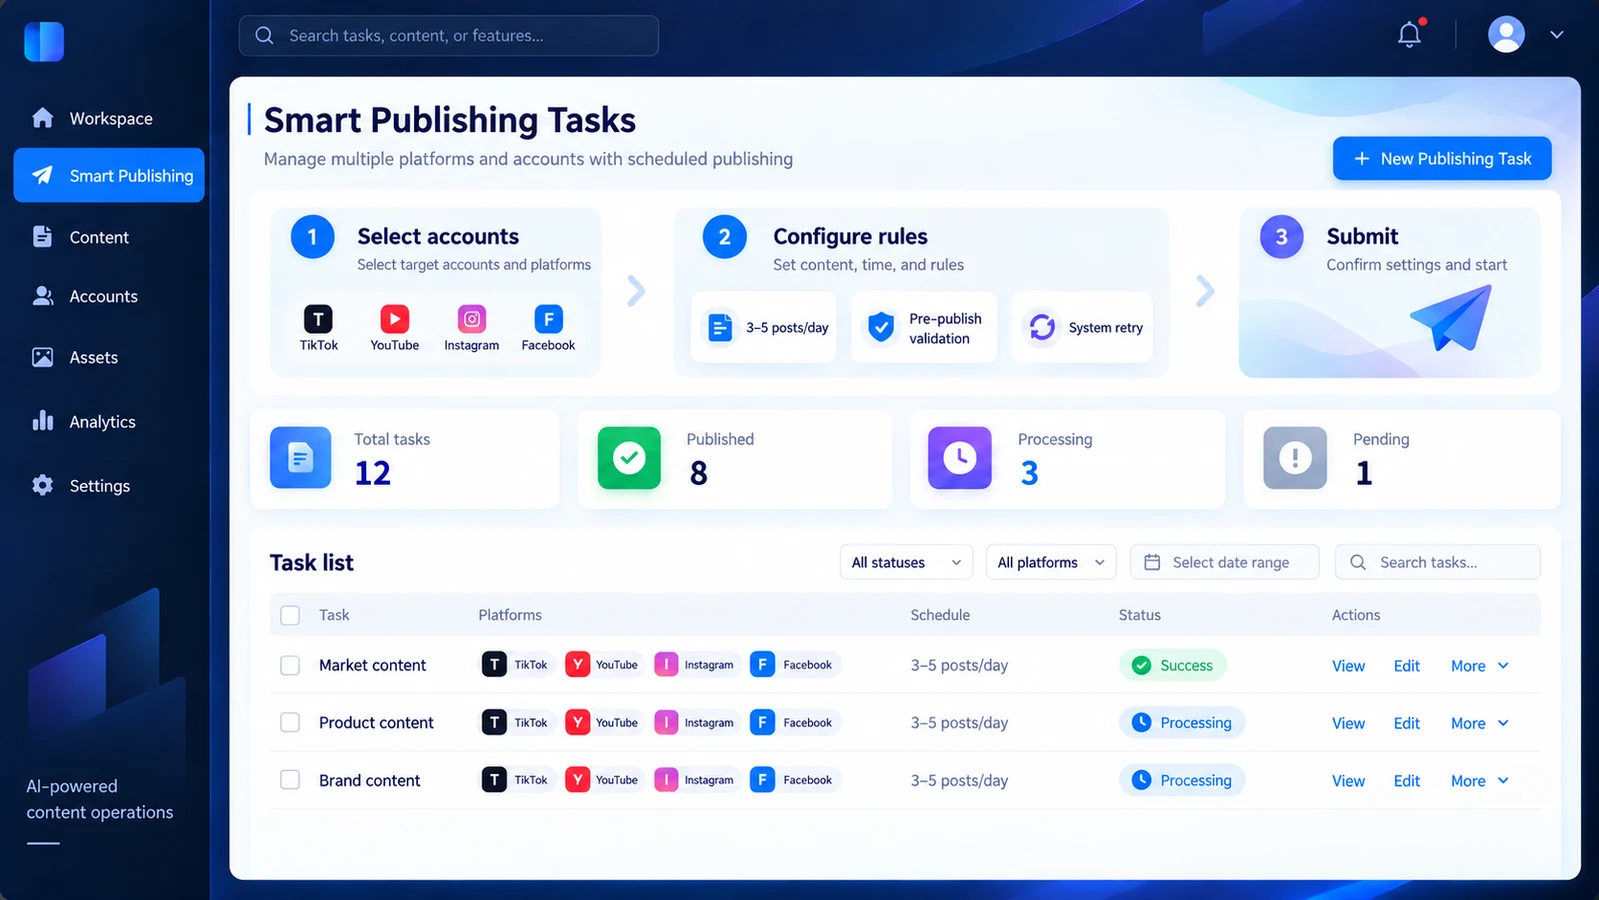Click the Processing purple clock icon
This screenshot has height=900, width=1599.
[x=960, y=458]
